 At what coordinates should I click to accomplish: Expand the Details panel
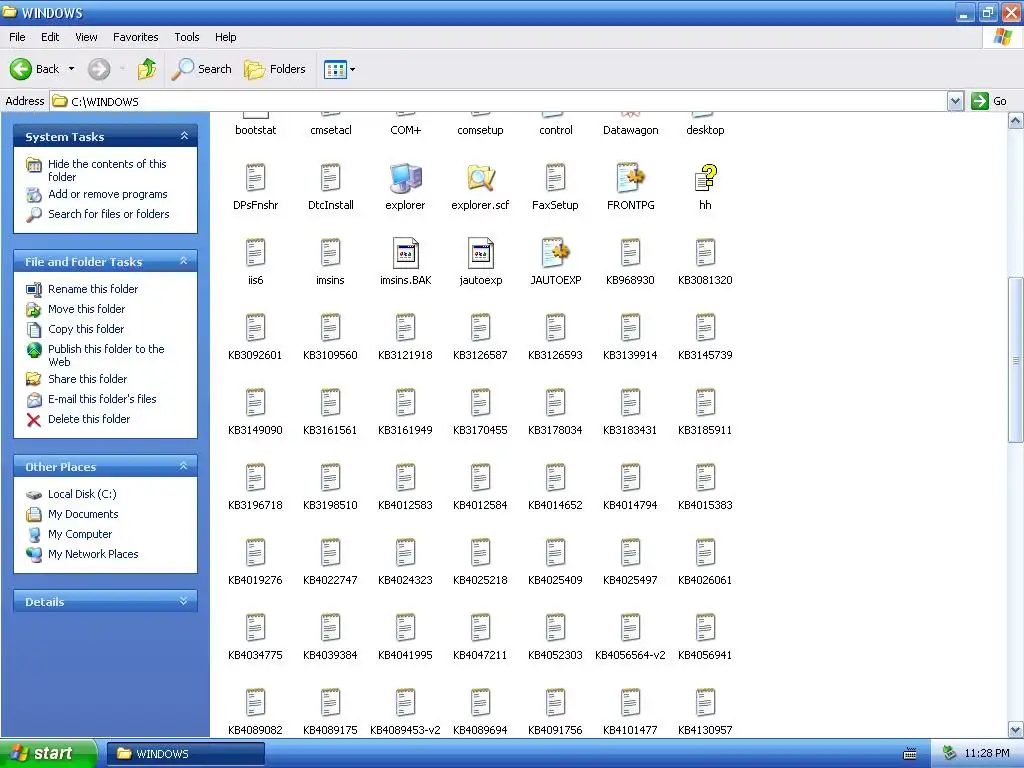pos(184,601)
